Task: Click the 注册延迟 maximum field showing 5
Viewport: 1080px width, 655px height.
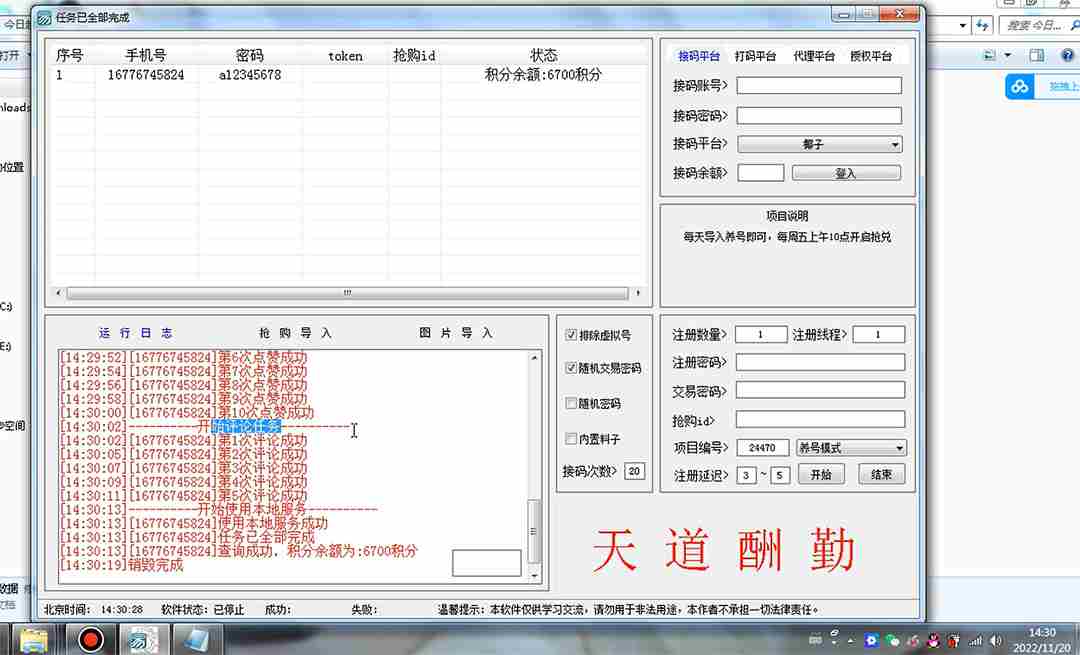Action: 780,475
